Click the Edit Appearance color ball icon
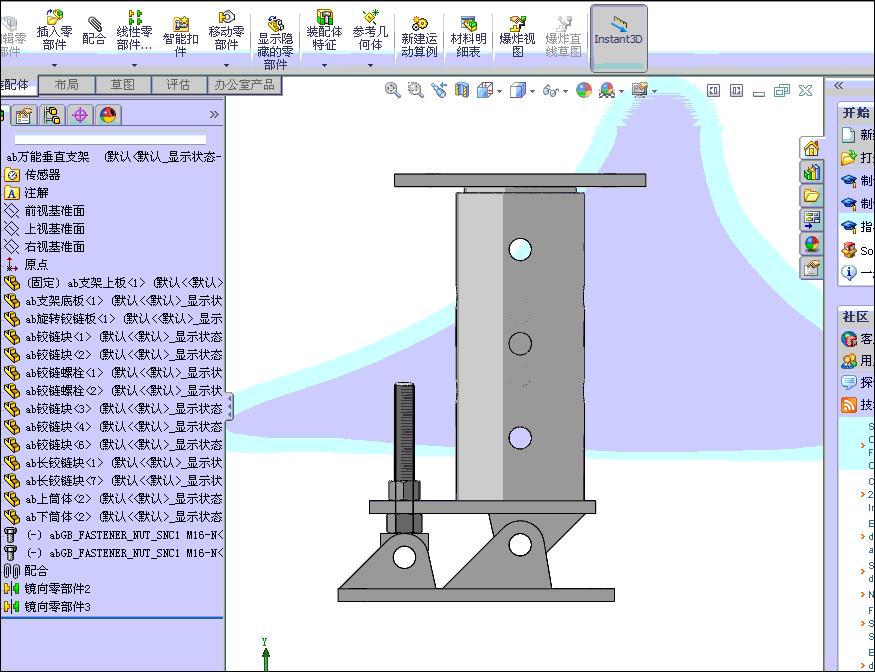 click(x=584, y=90)
